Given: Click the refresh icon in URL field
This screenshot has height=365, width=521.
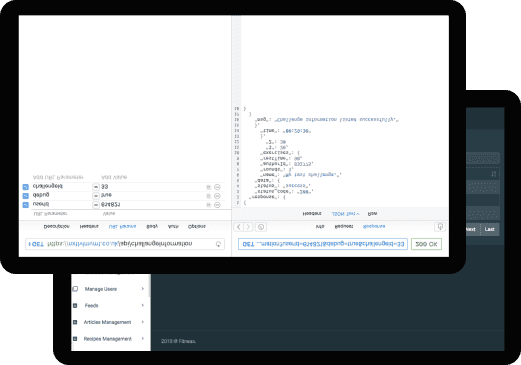Looking at the screenshot, I should click(x=218, y=244).
